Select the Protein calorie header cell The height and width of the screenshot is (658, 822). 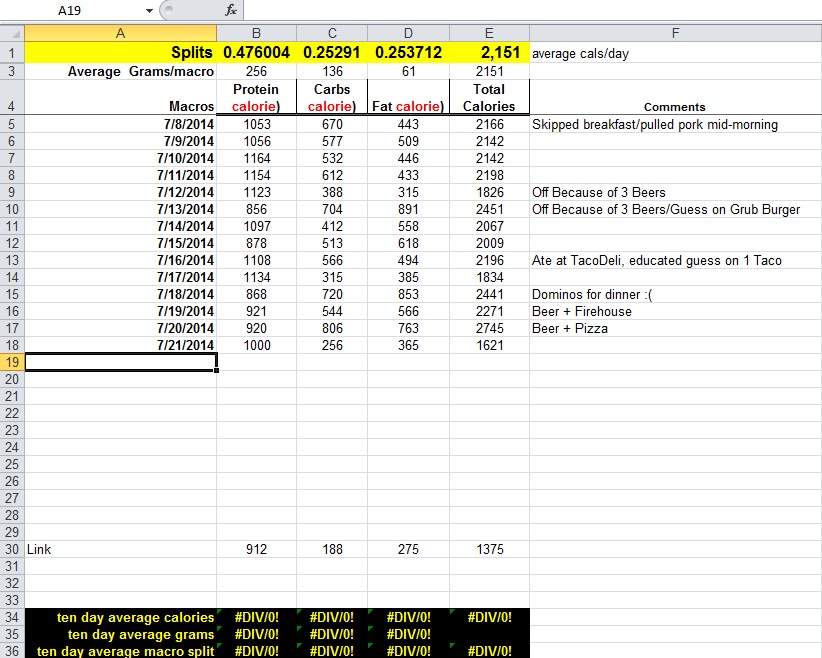[x=257, y=97]
